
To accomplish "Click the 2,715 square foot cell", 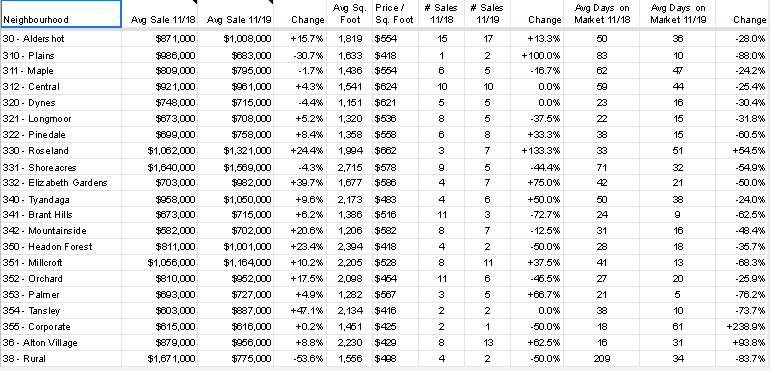I will (x=350, y=168).
